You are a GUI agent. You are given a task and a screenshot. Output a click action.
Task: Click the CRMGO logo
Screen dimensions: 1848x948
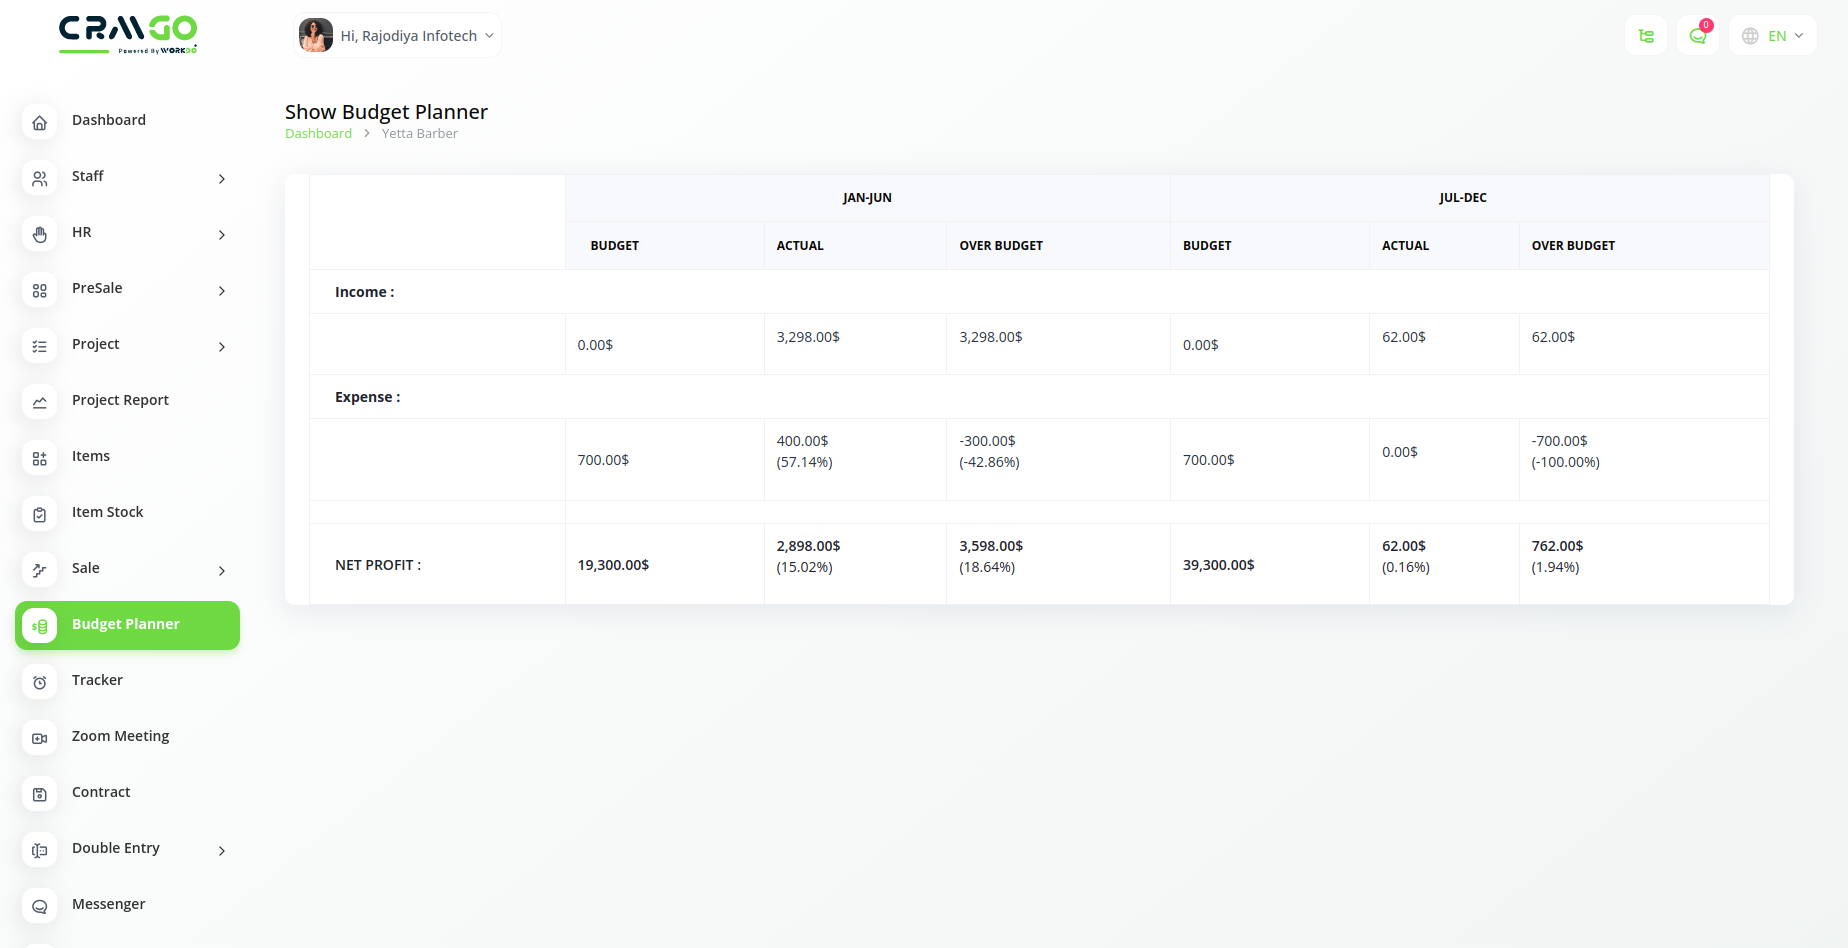128,34
